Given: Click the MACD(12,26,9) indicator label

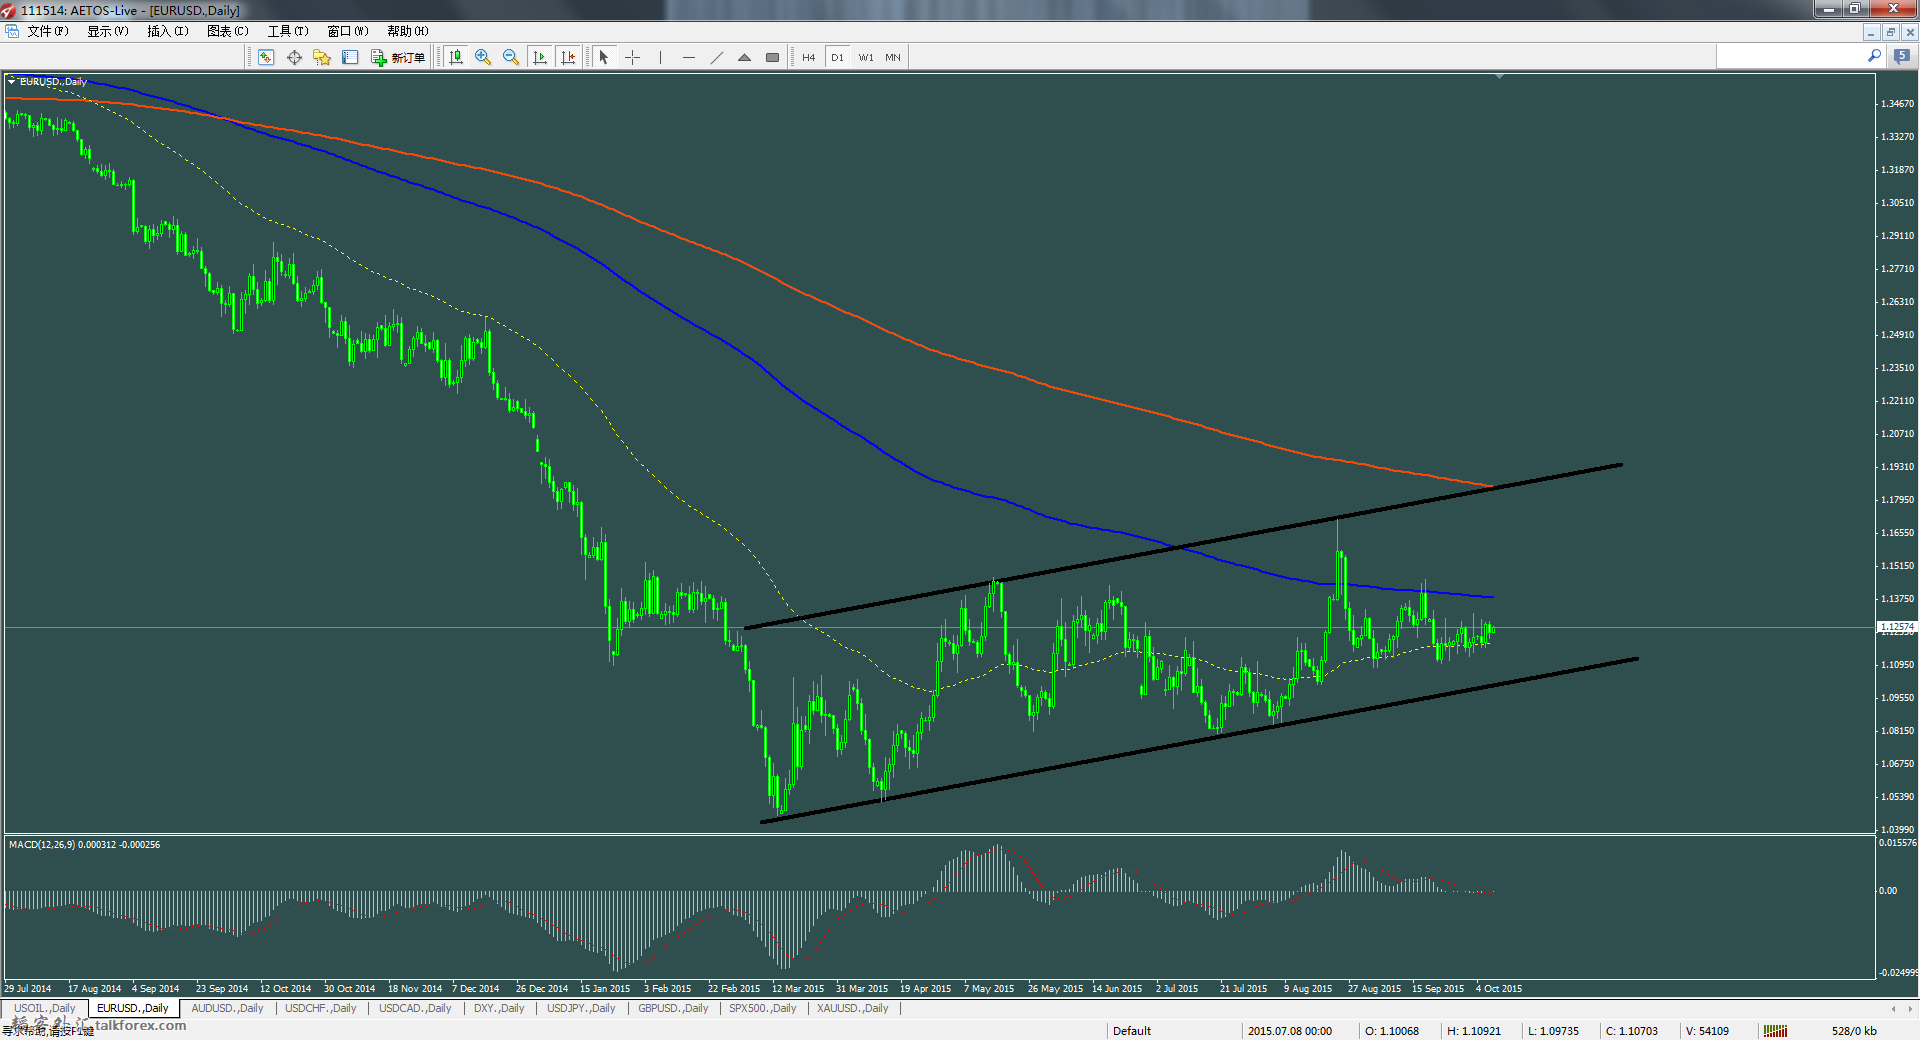Looking at the screenshot, I should (x=84, y=845).
